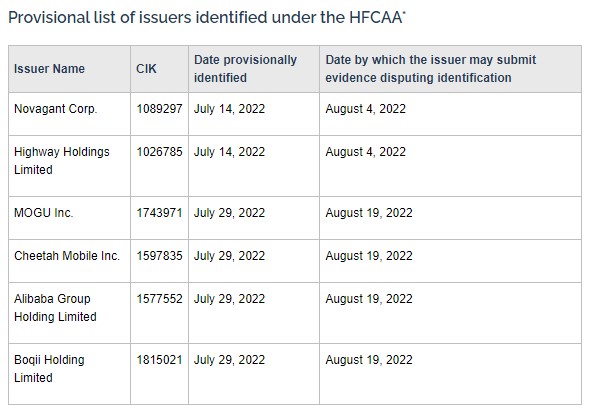
Task: Click August 4, 2022 deadline for Highway Holdings
Action: coord(366,152)
